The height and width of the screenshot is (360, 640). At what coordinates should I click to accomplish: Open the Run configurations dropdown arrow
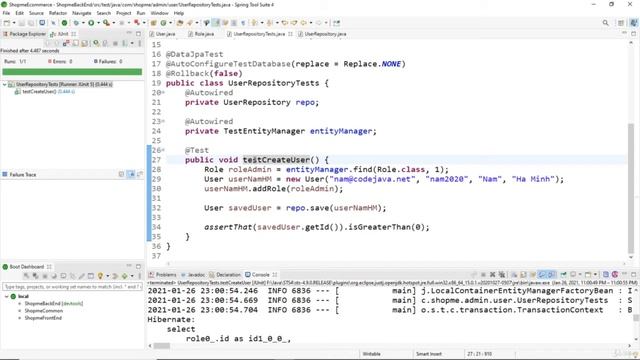[x=98, y=23]
